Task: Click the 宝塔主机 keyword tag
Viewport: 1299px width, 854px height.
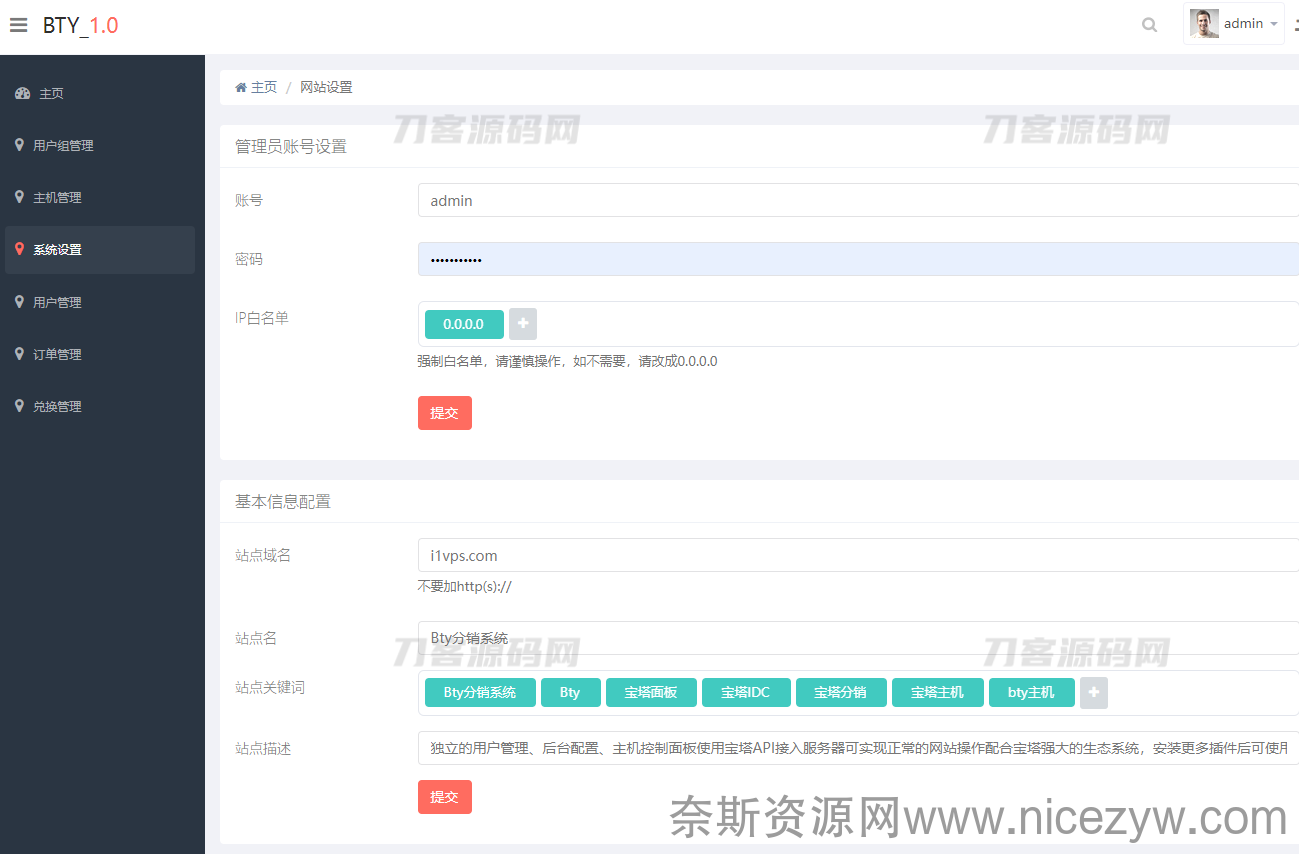Action: [937, 692]
